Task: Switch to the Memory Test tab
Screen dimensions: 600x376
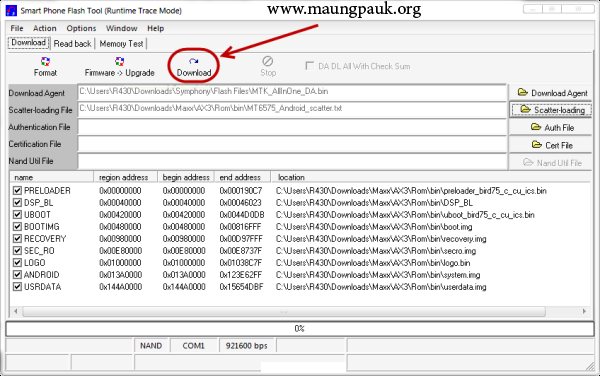Action: (x=121, y=44)
